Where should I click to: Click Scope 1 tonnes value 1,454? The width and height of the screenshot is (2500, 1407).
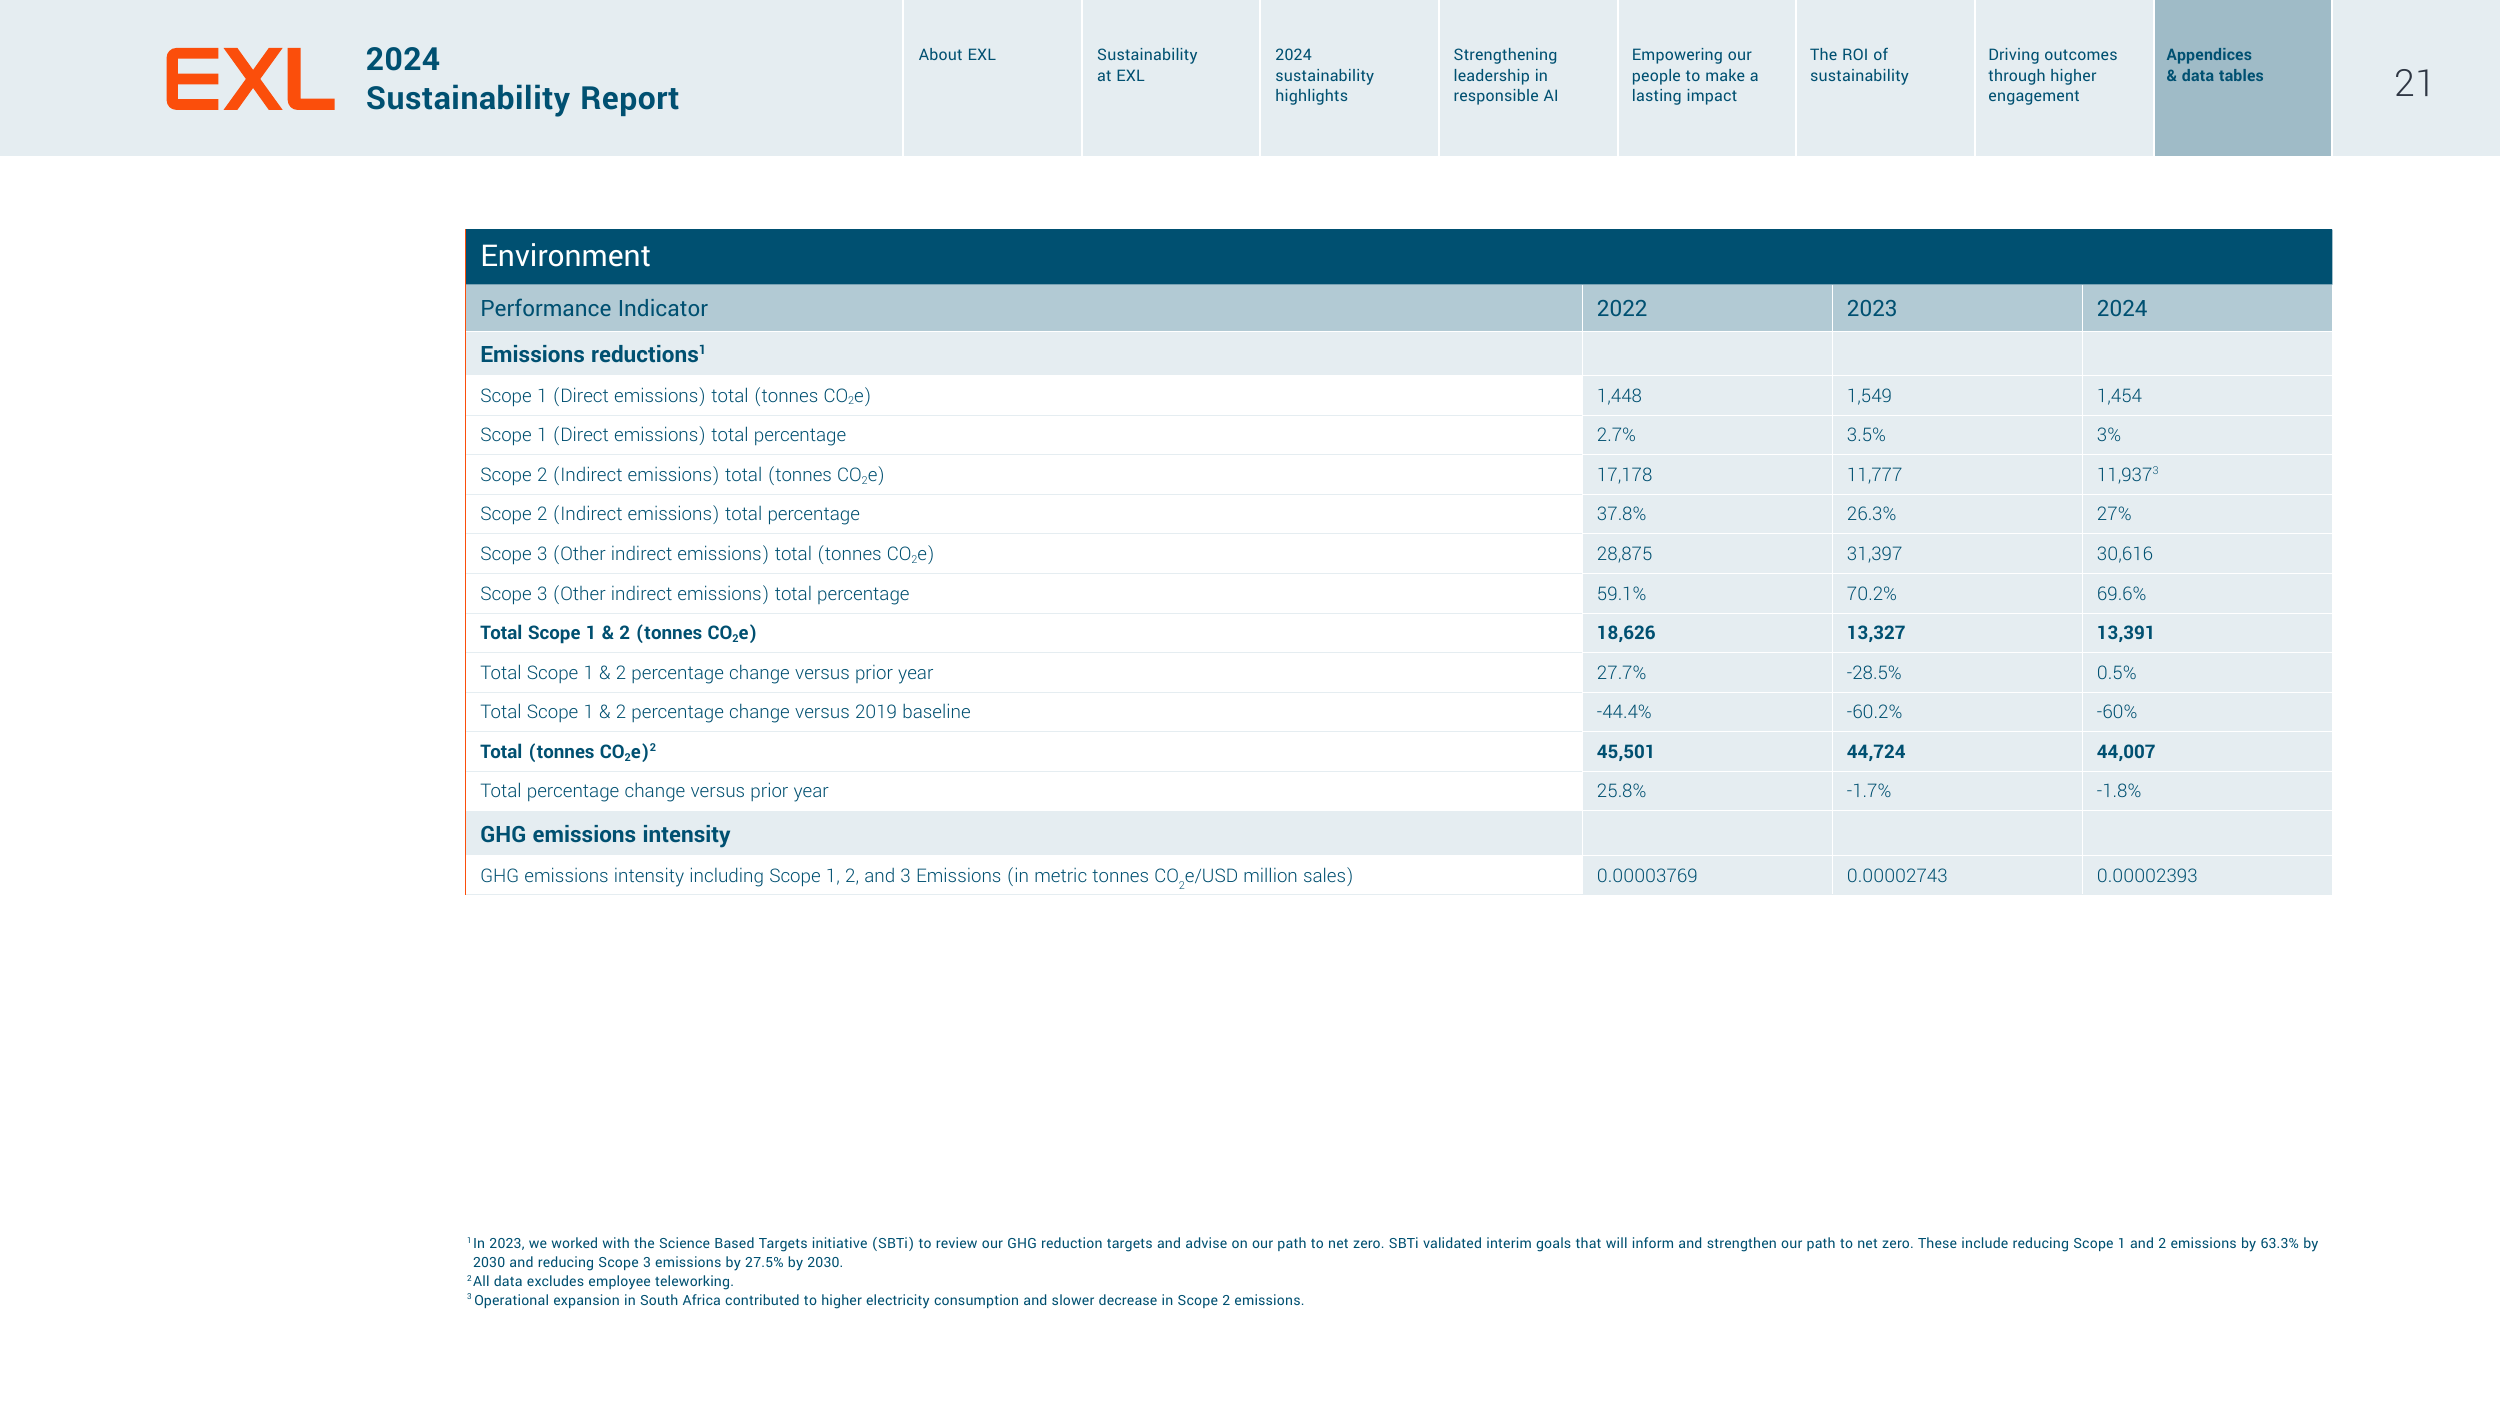2119,395
